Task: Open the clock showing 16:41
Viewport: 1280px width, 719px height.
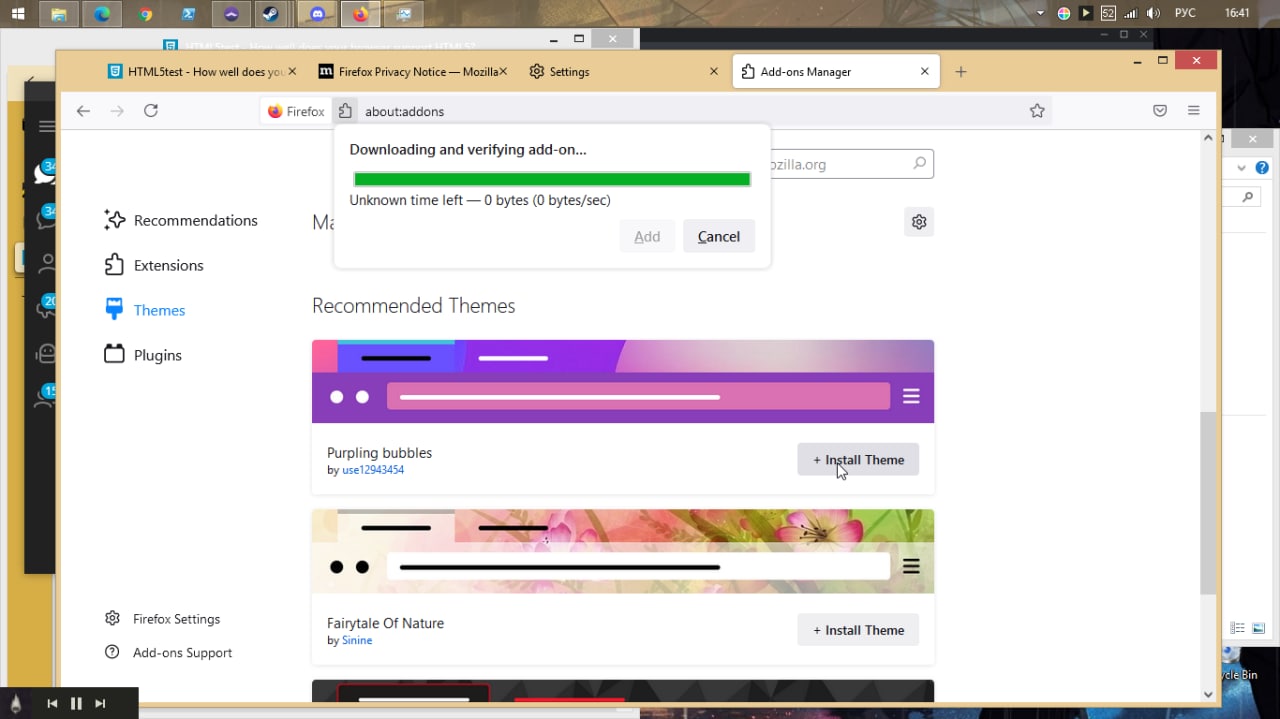Action: pyautogui.click(x=1237, y=14)
